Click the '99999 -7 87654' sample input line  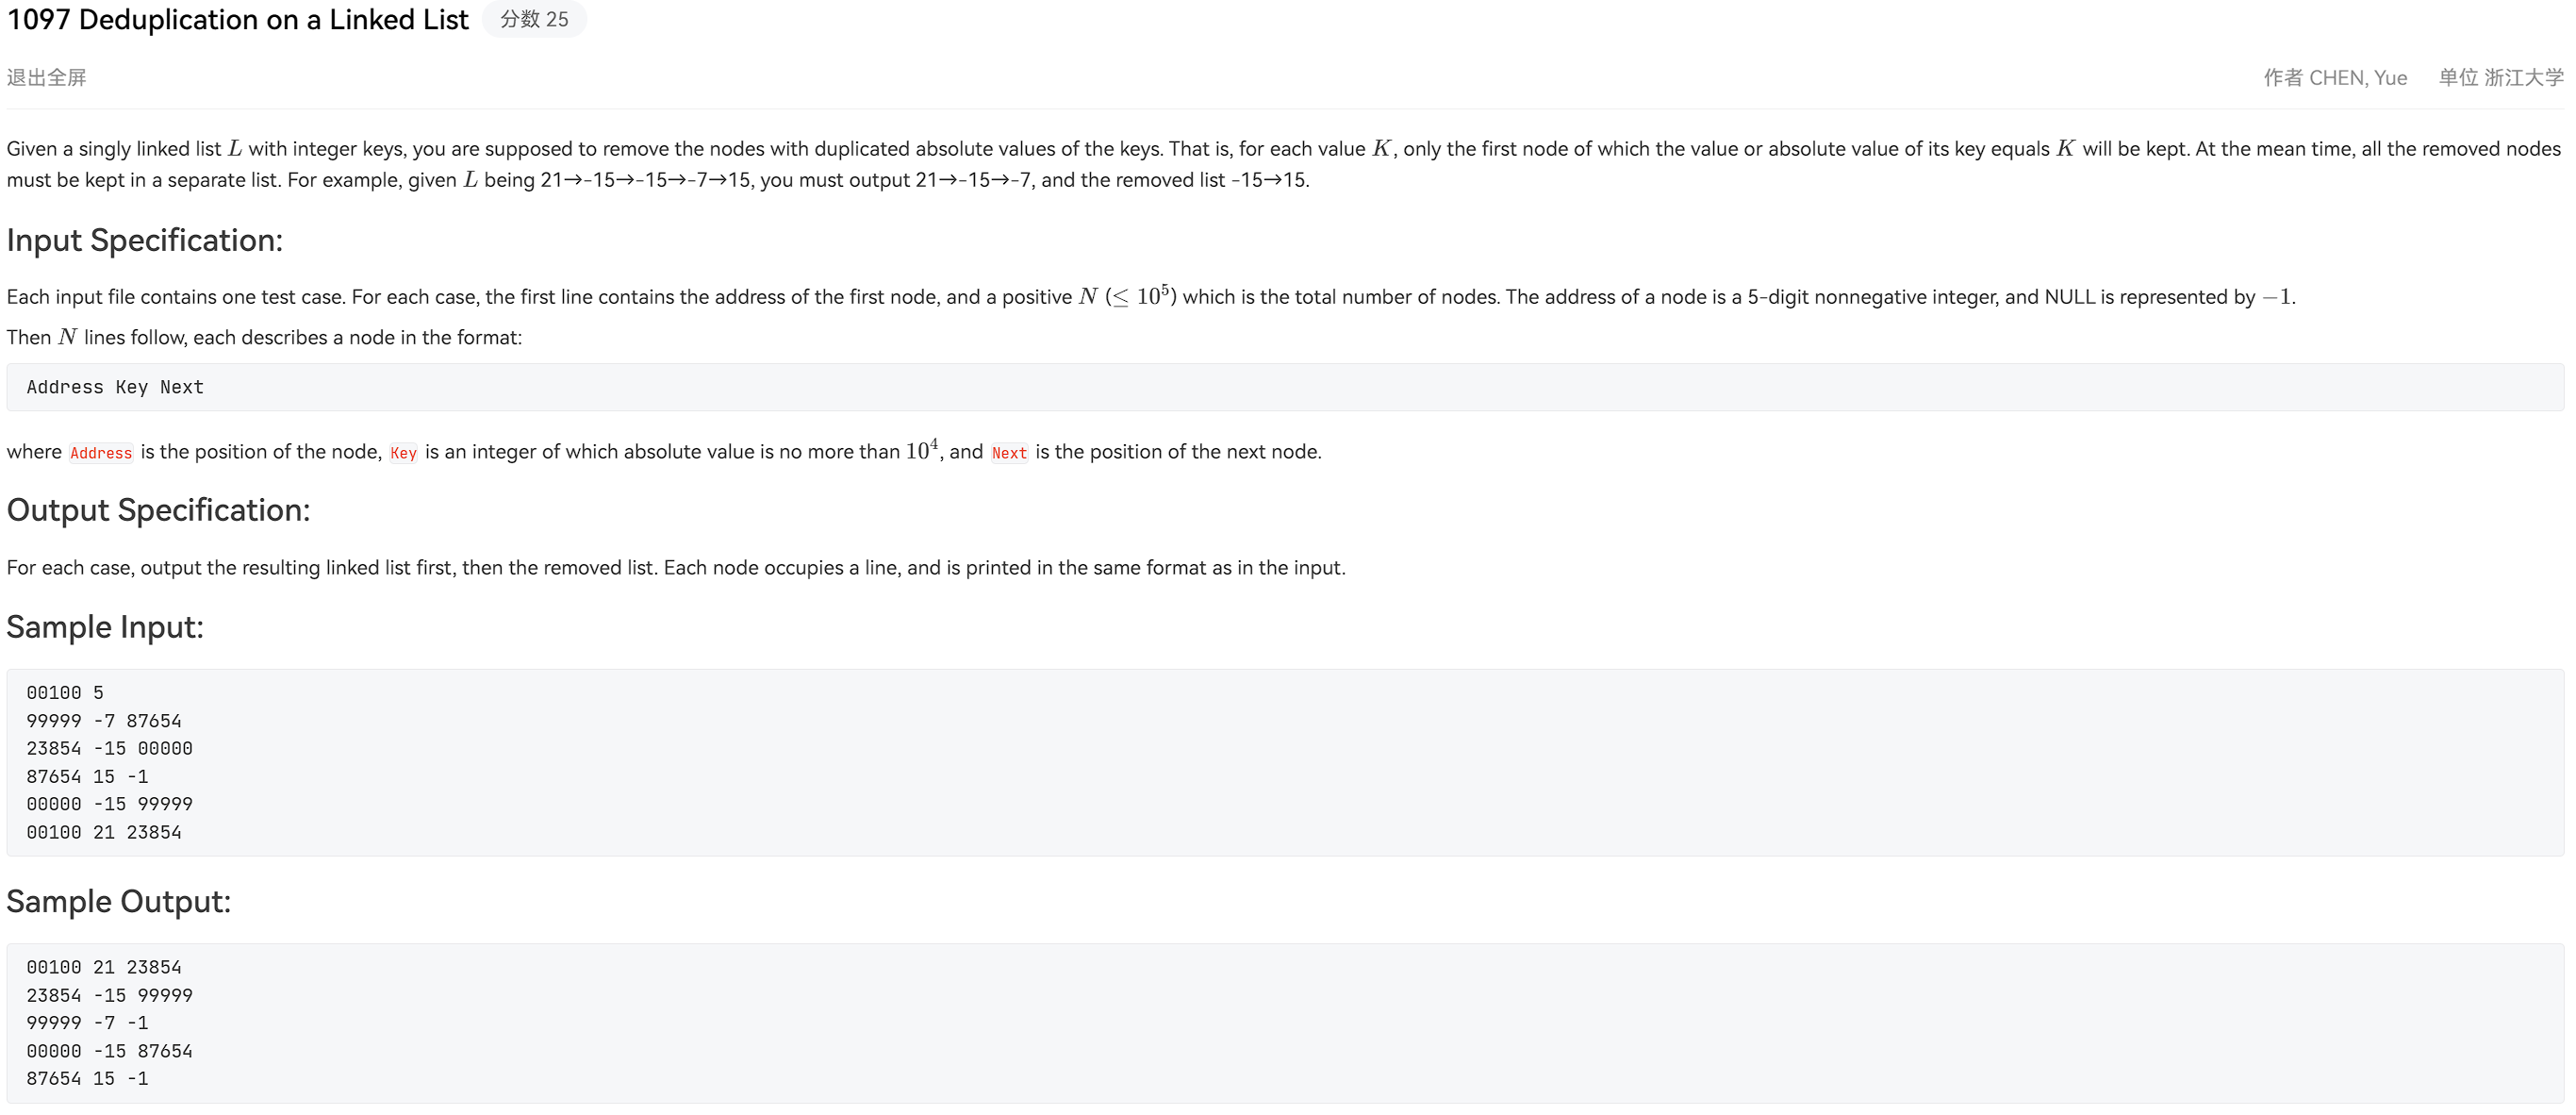coord(104,721)
